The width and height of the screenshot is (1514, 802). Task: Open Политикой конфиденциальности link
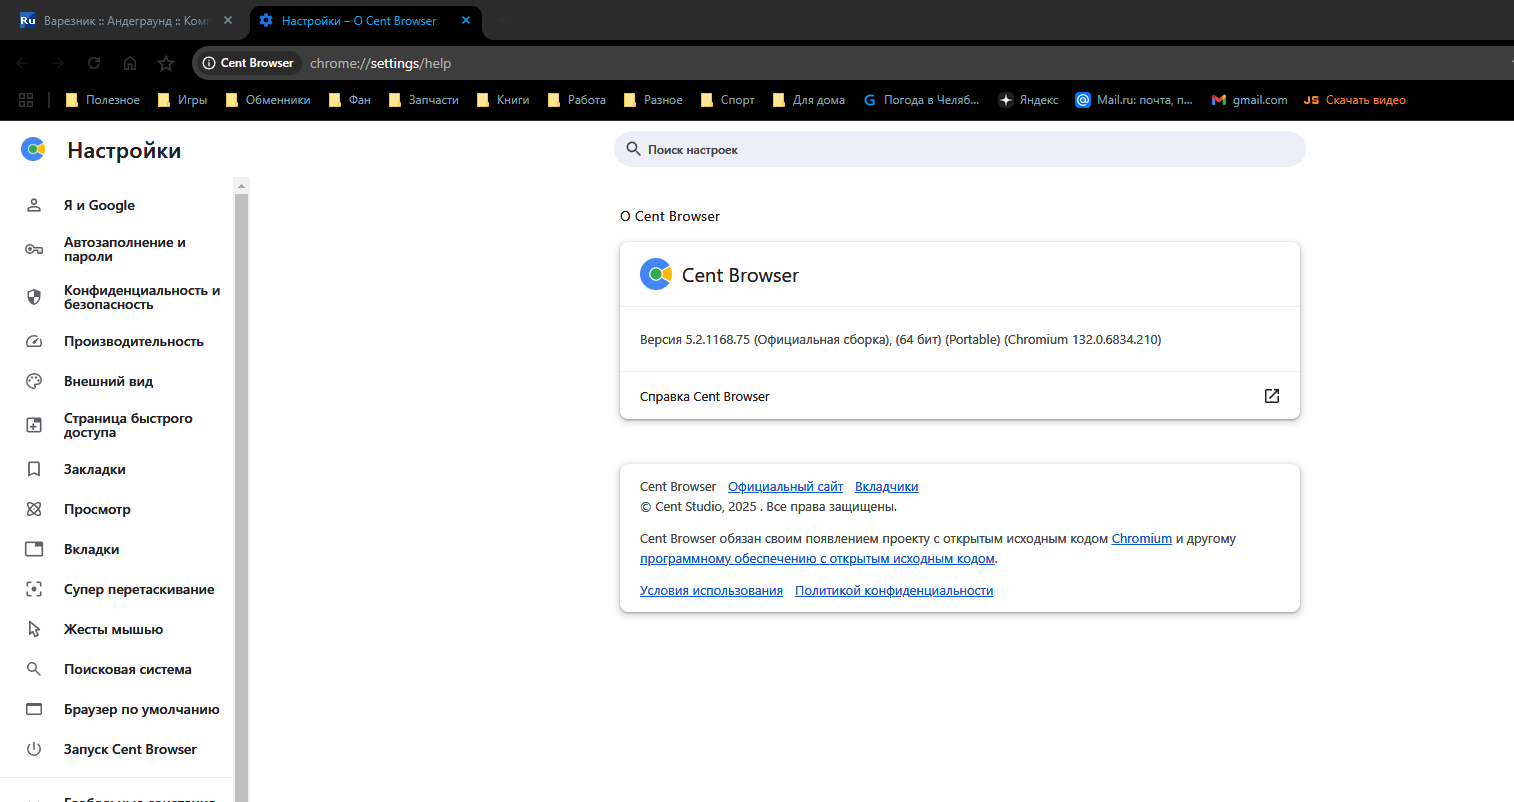pyautogui.click(x=894, y=591)
